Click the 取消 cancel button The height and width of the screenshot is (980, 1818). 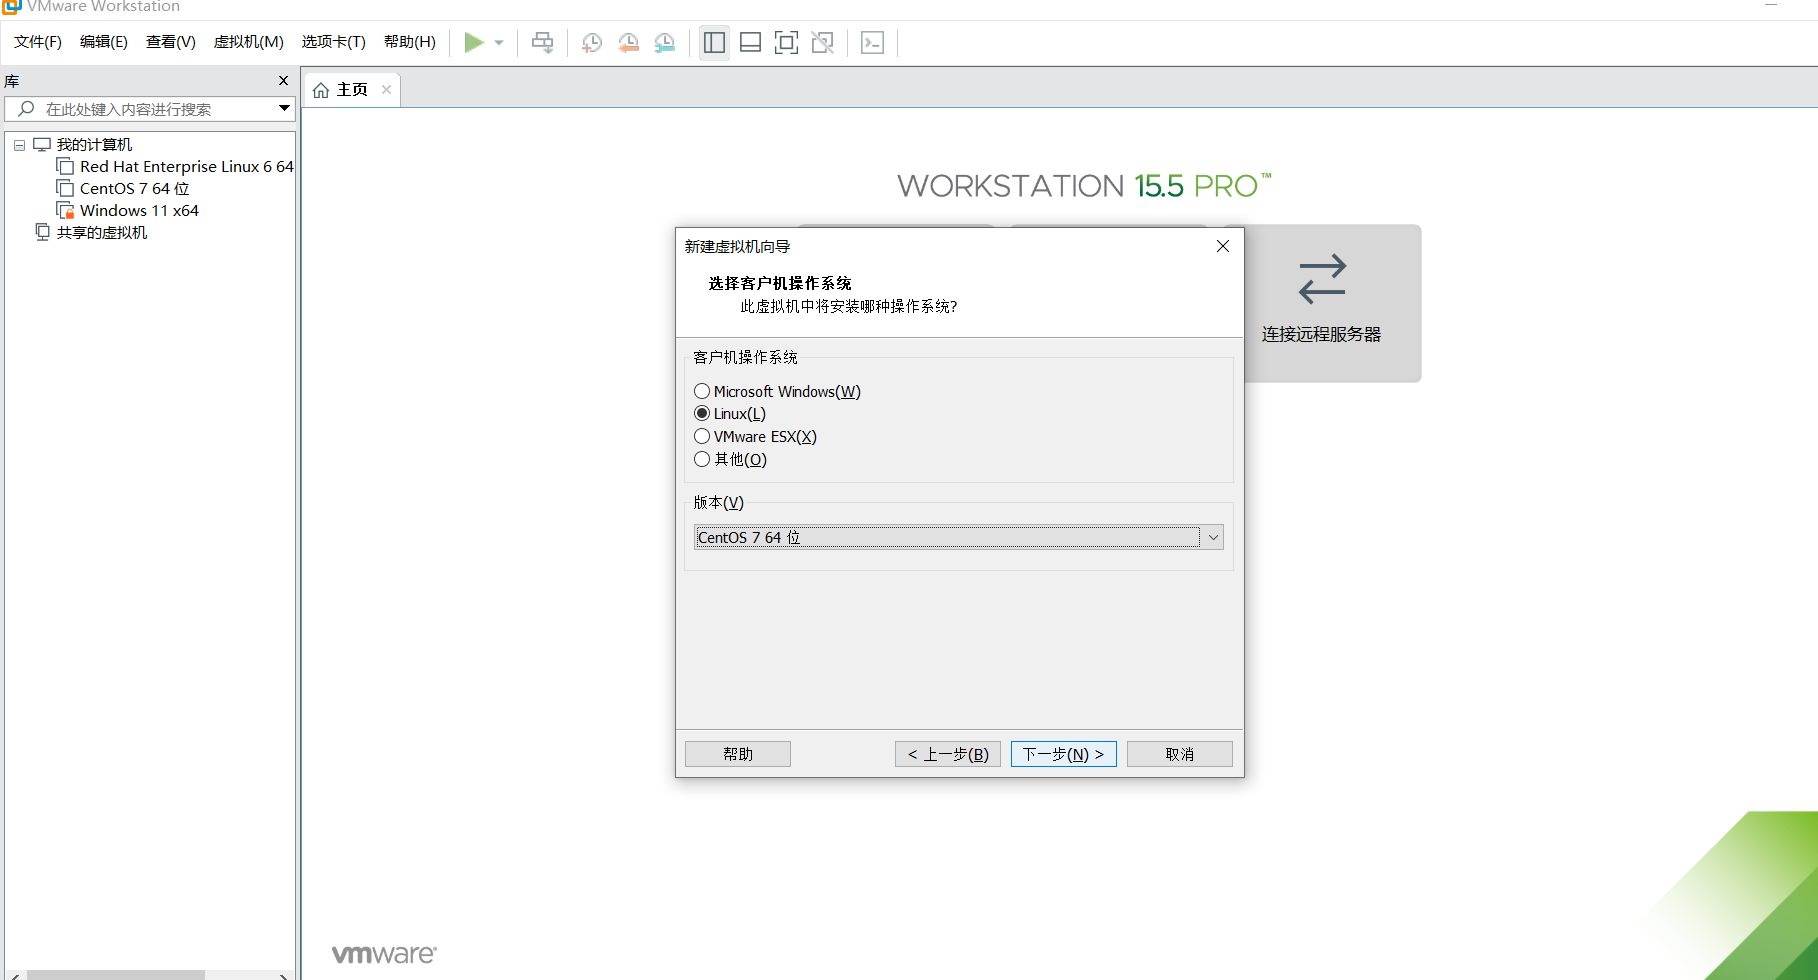[1180, 754]
